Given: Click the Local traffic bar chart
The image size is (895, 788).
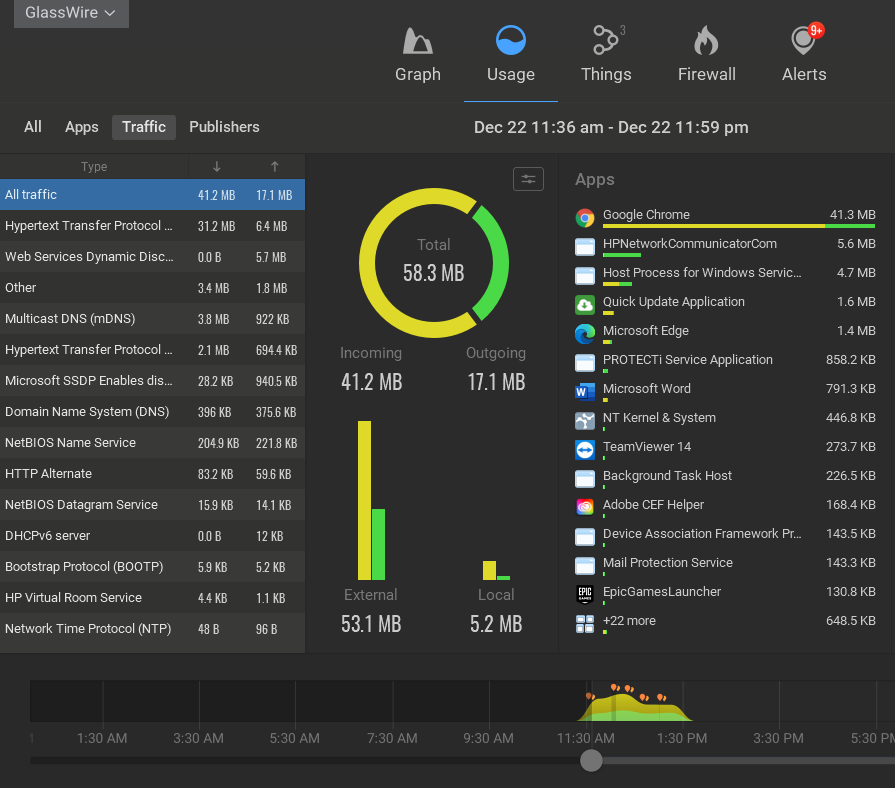Looking at the screenshot, I should point(495,570).
